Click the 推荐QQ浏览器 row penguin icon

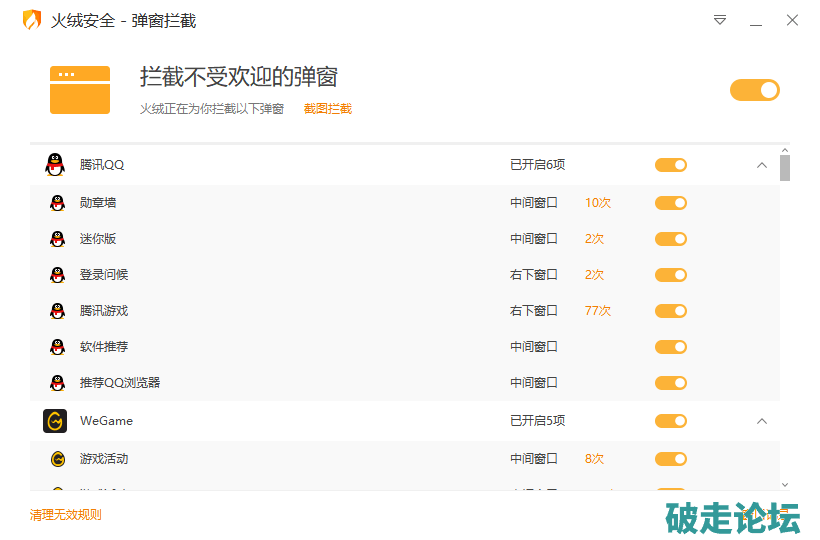point(57,383)
